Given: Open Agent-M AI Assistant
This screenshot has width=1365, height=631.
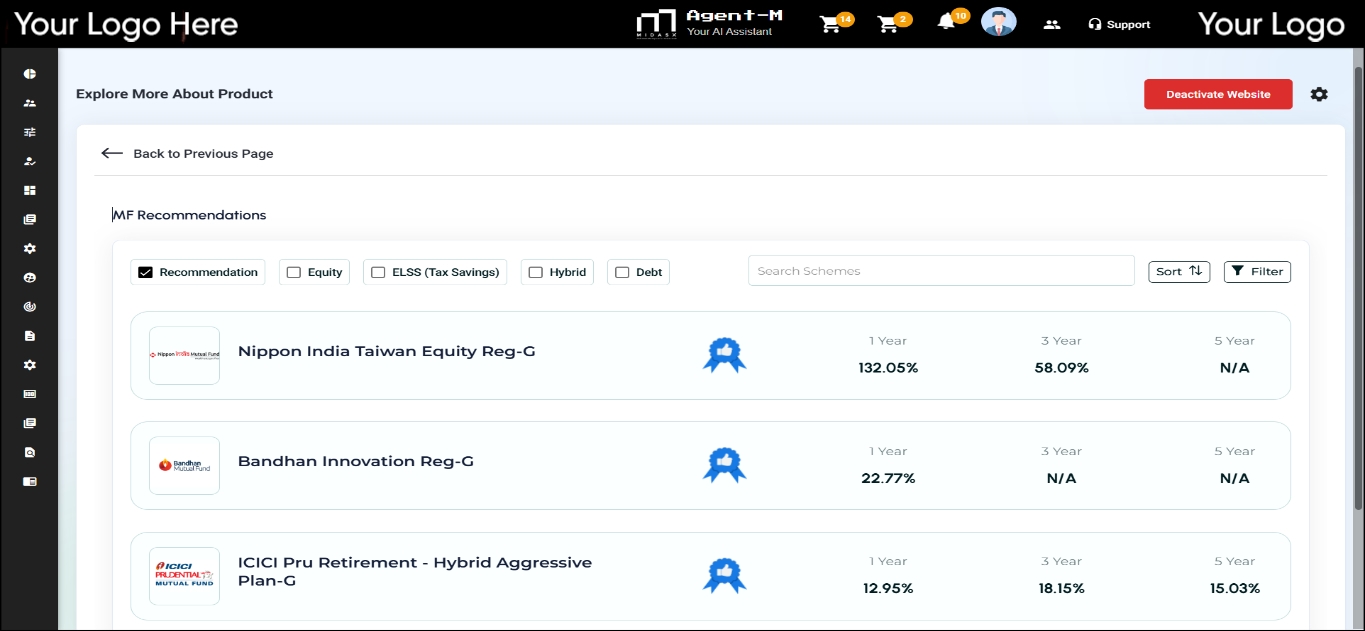Looking at the screenshot, I should (710, 23).
